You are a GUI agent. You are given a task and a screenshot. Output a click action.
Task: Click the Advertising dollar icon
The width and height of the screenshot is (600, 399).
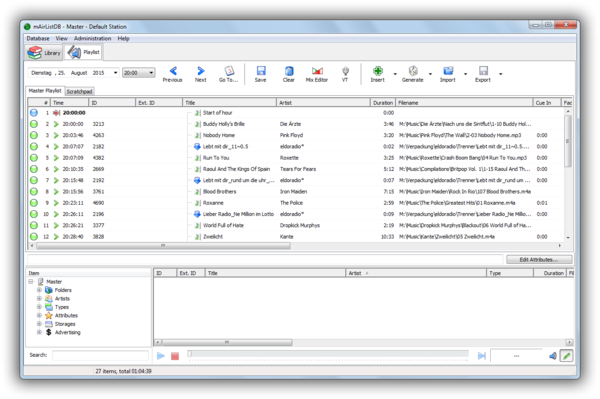[x=49, y=332]
